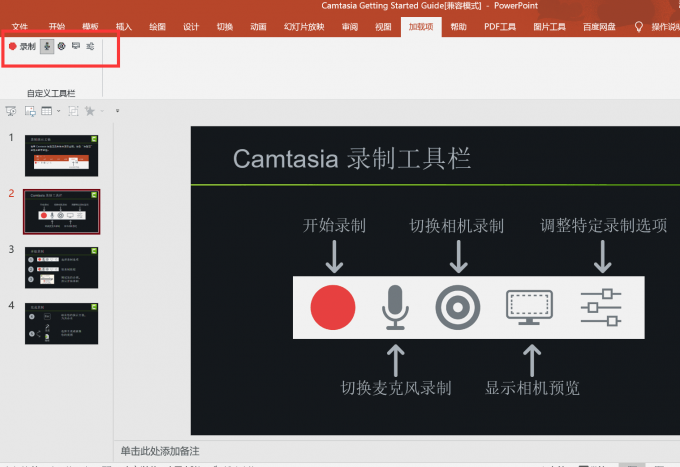Switch to the 审阅 ribbon tab
Viewport: 680px width, 467px height.
(350, 27)
